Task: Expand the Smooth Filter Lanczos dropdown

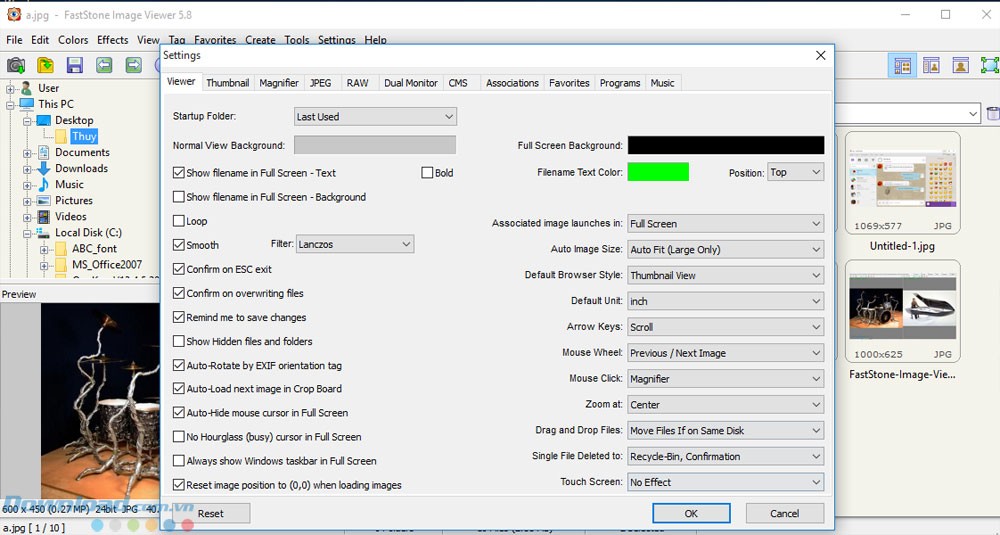Action: coord(355,244)
